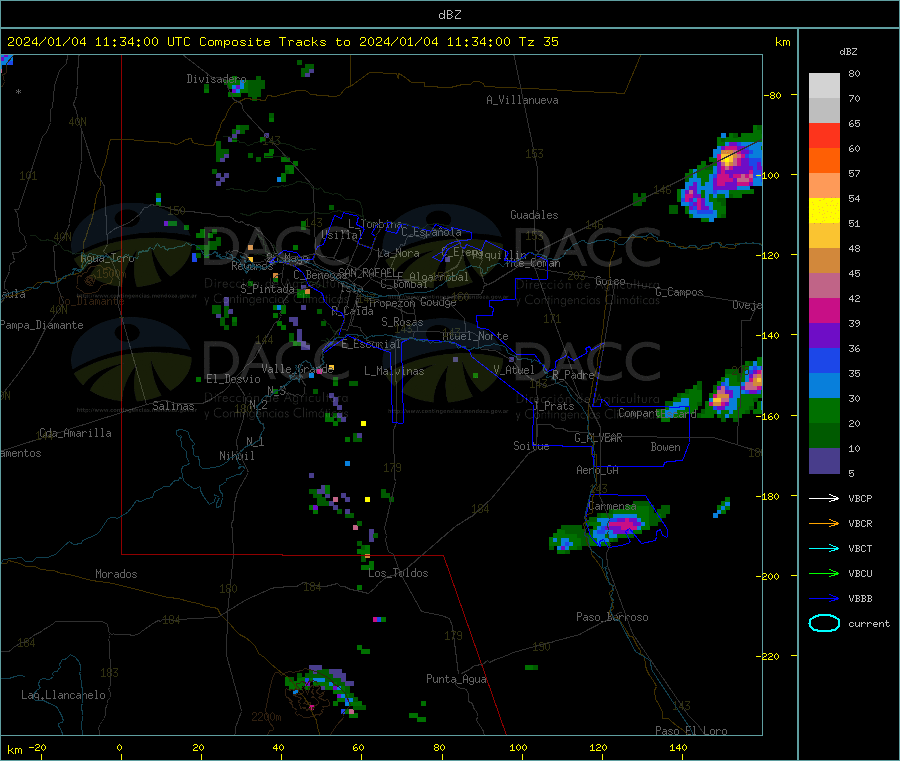This screenshot has height=761, width=900.
Task: Click the '140' km X-axis tick label
Action: coord(678,747)
